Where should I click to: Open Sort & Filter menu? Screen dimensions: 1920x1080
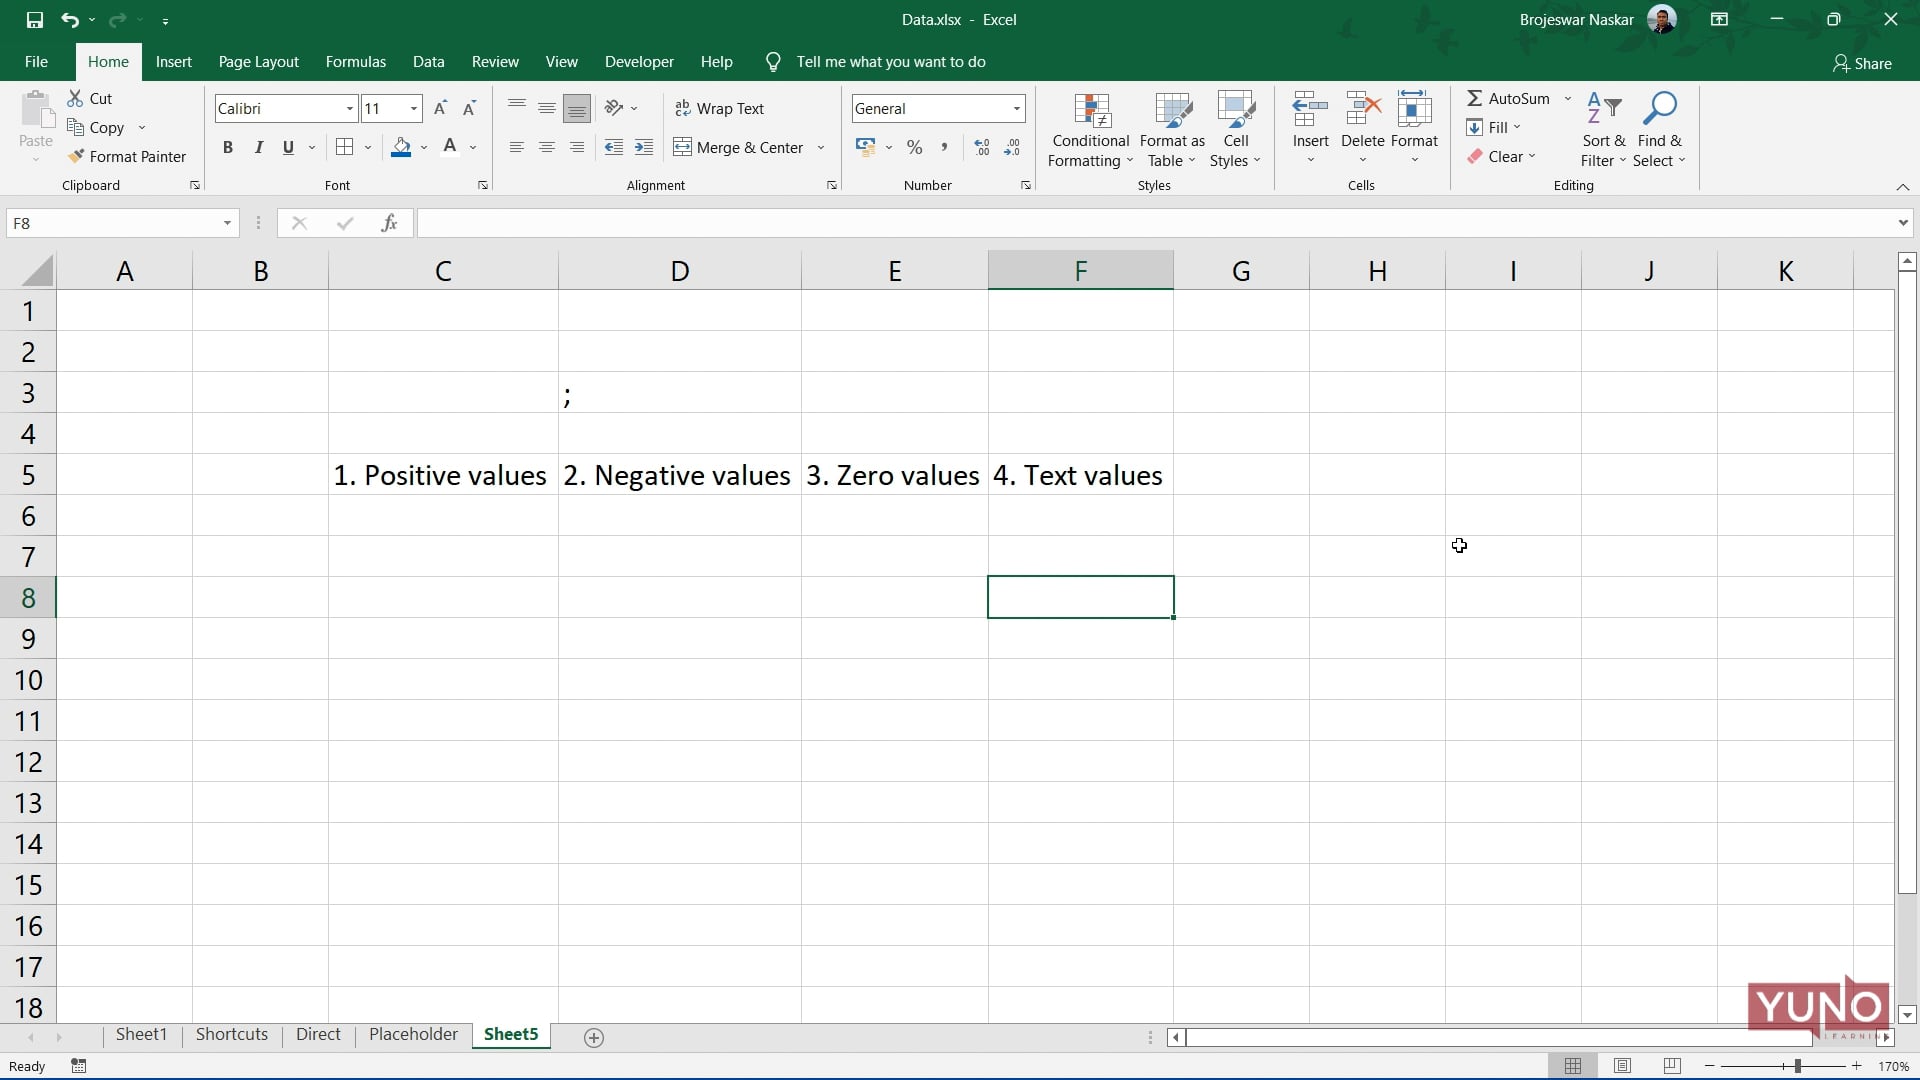(x=1604, y=130)
